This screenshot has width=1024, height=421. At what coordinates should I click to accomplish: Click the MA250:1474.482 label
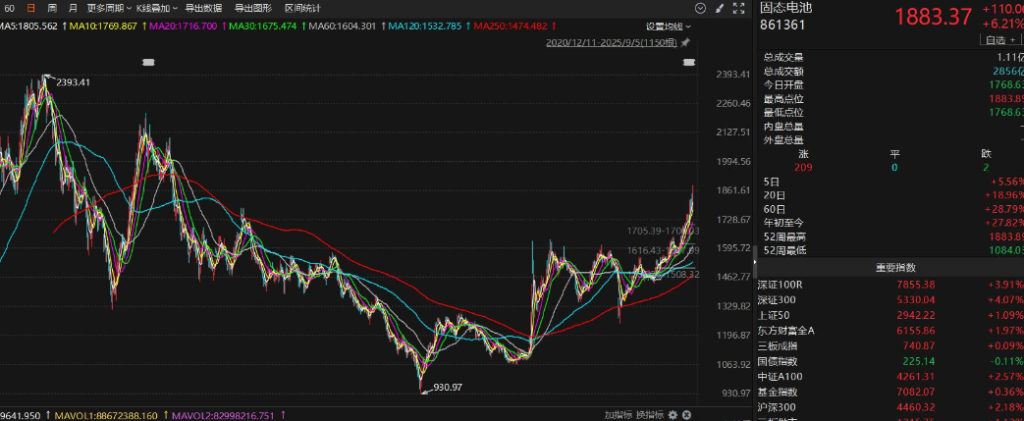(511, 26)
